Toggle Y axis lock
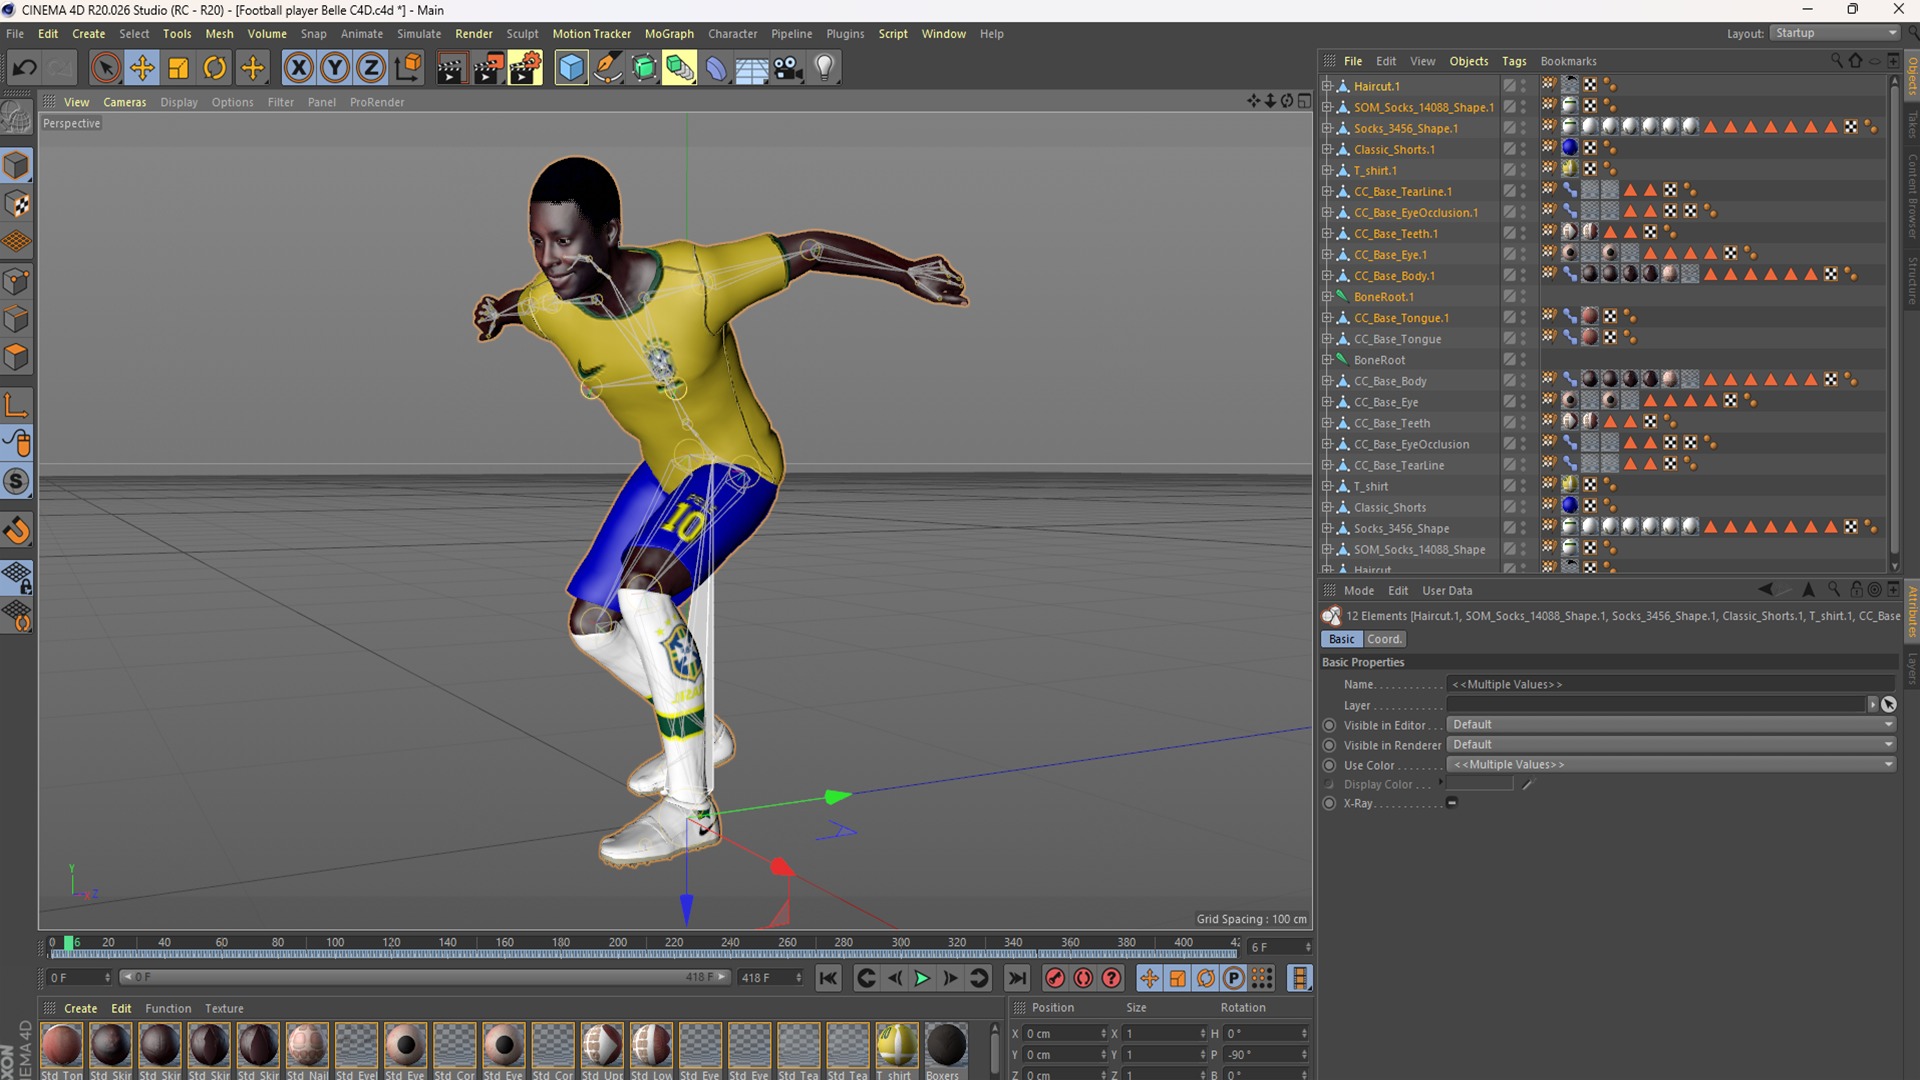The width and height of the screenshot is (1920, 1080). [x=335, y=68]
